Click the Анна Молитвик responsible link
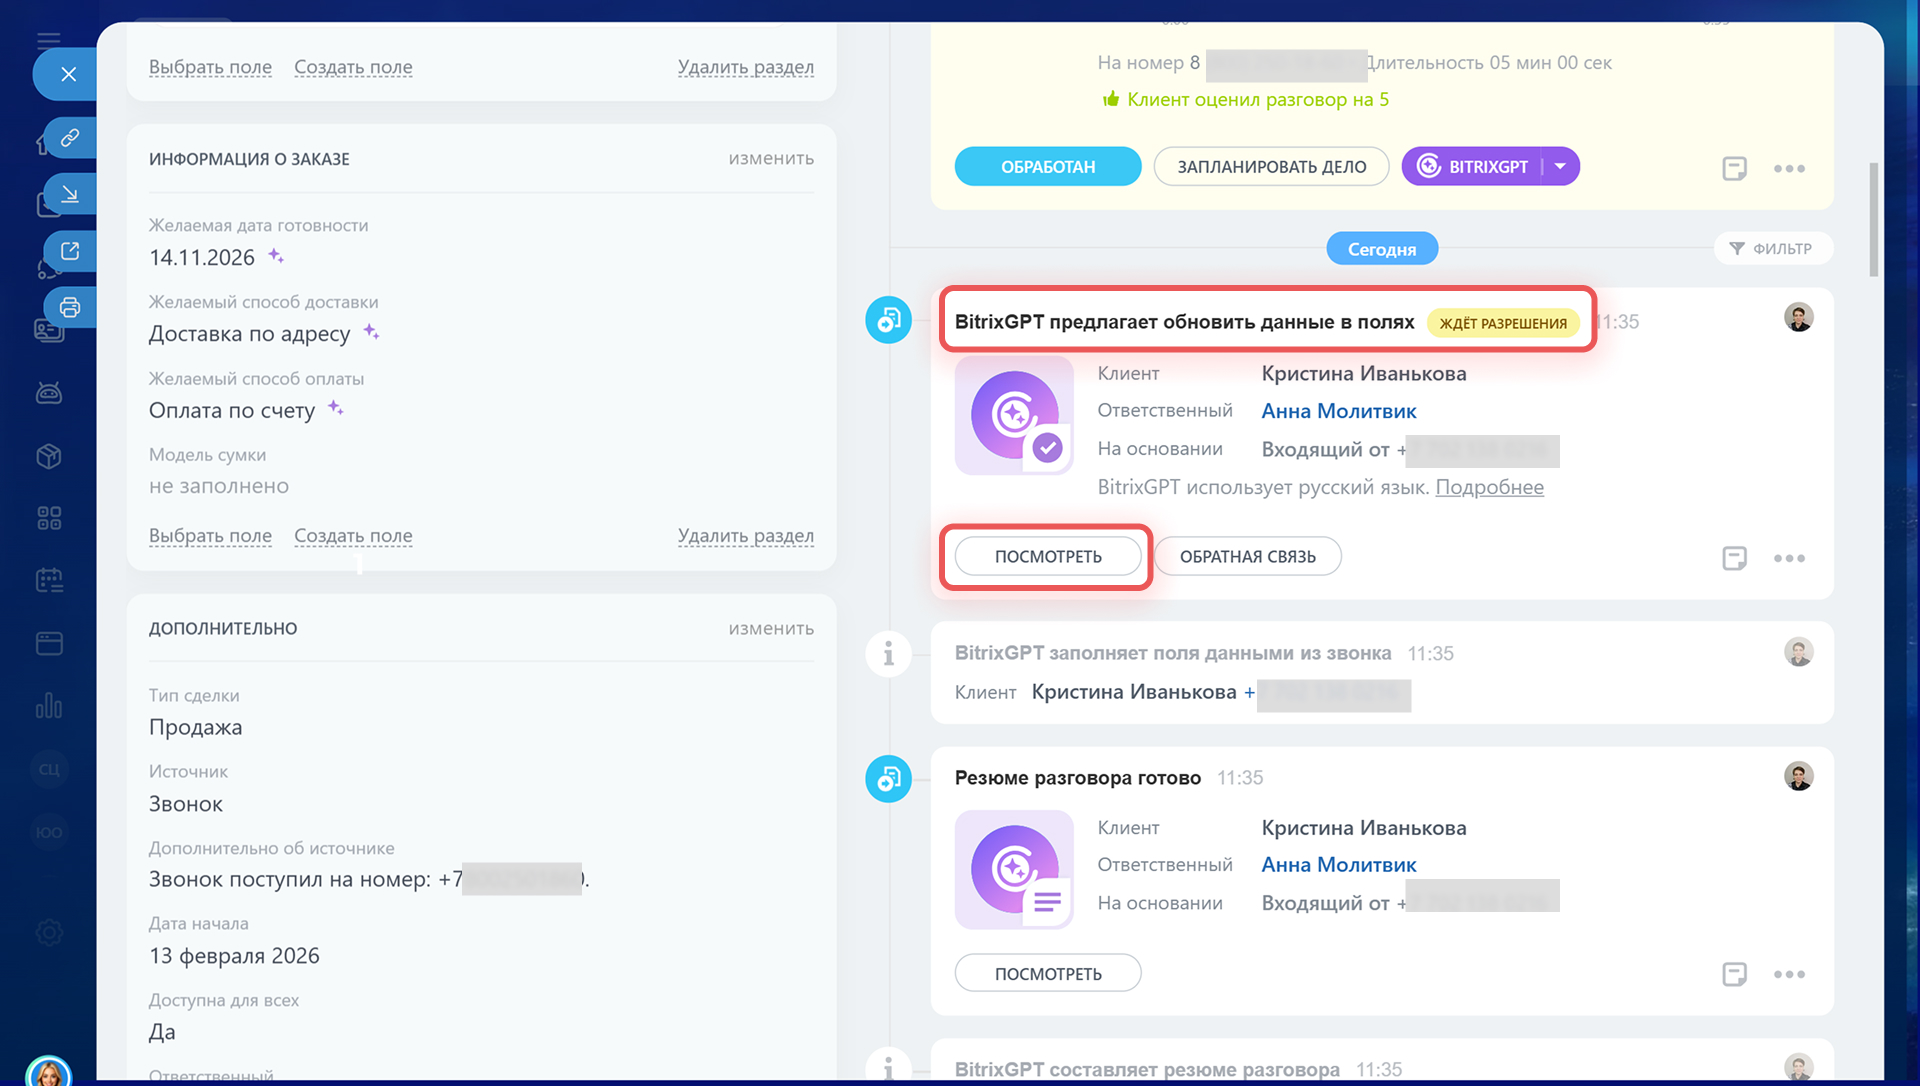This screenshot has height=1086, width=1920. 1338,411
